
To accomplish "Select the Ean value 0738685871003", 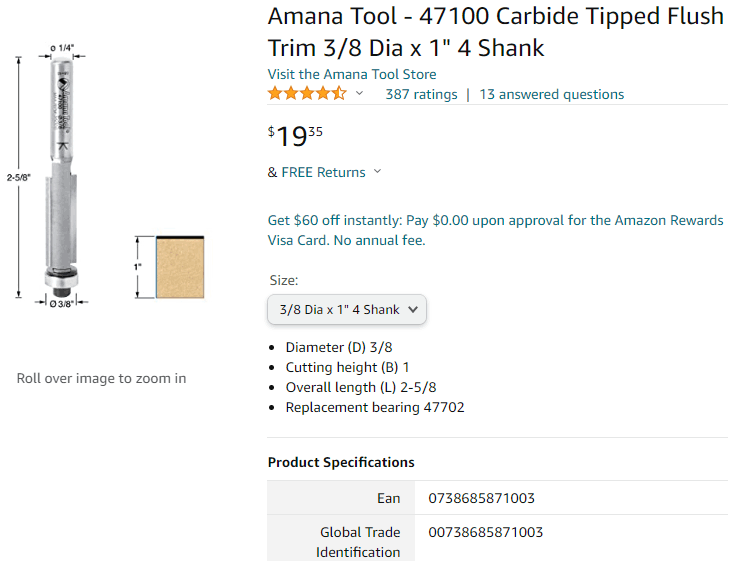I will (x=481, y=498).
